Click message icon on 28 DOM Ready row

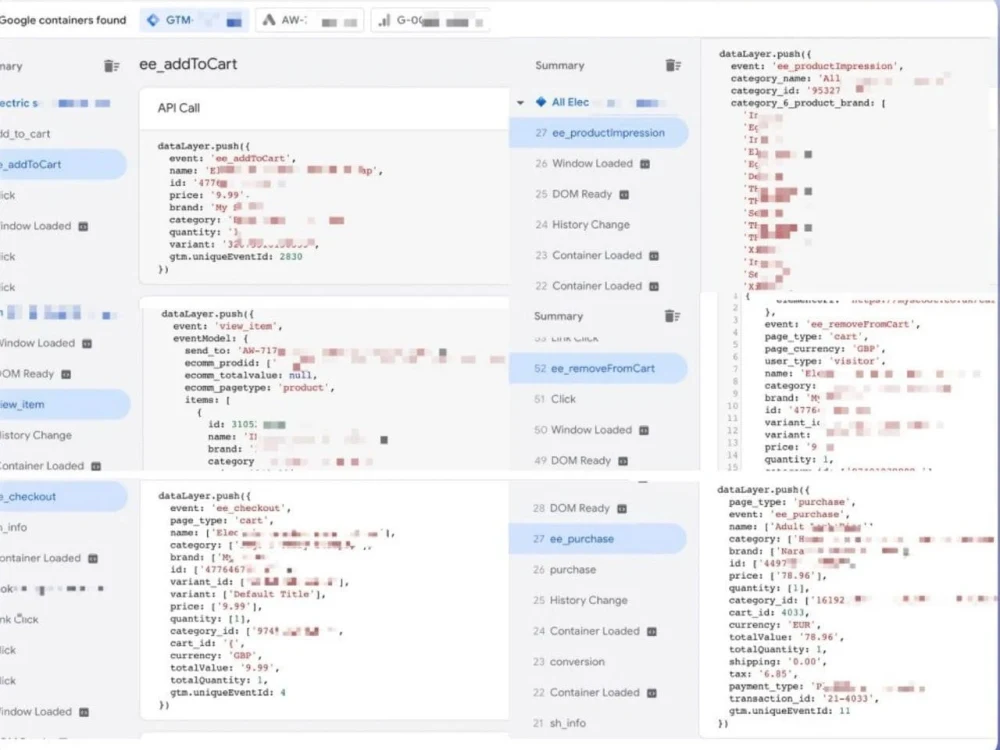pyautogui.click(x=622, y=509)
